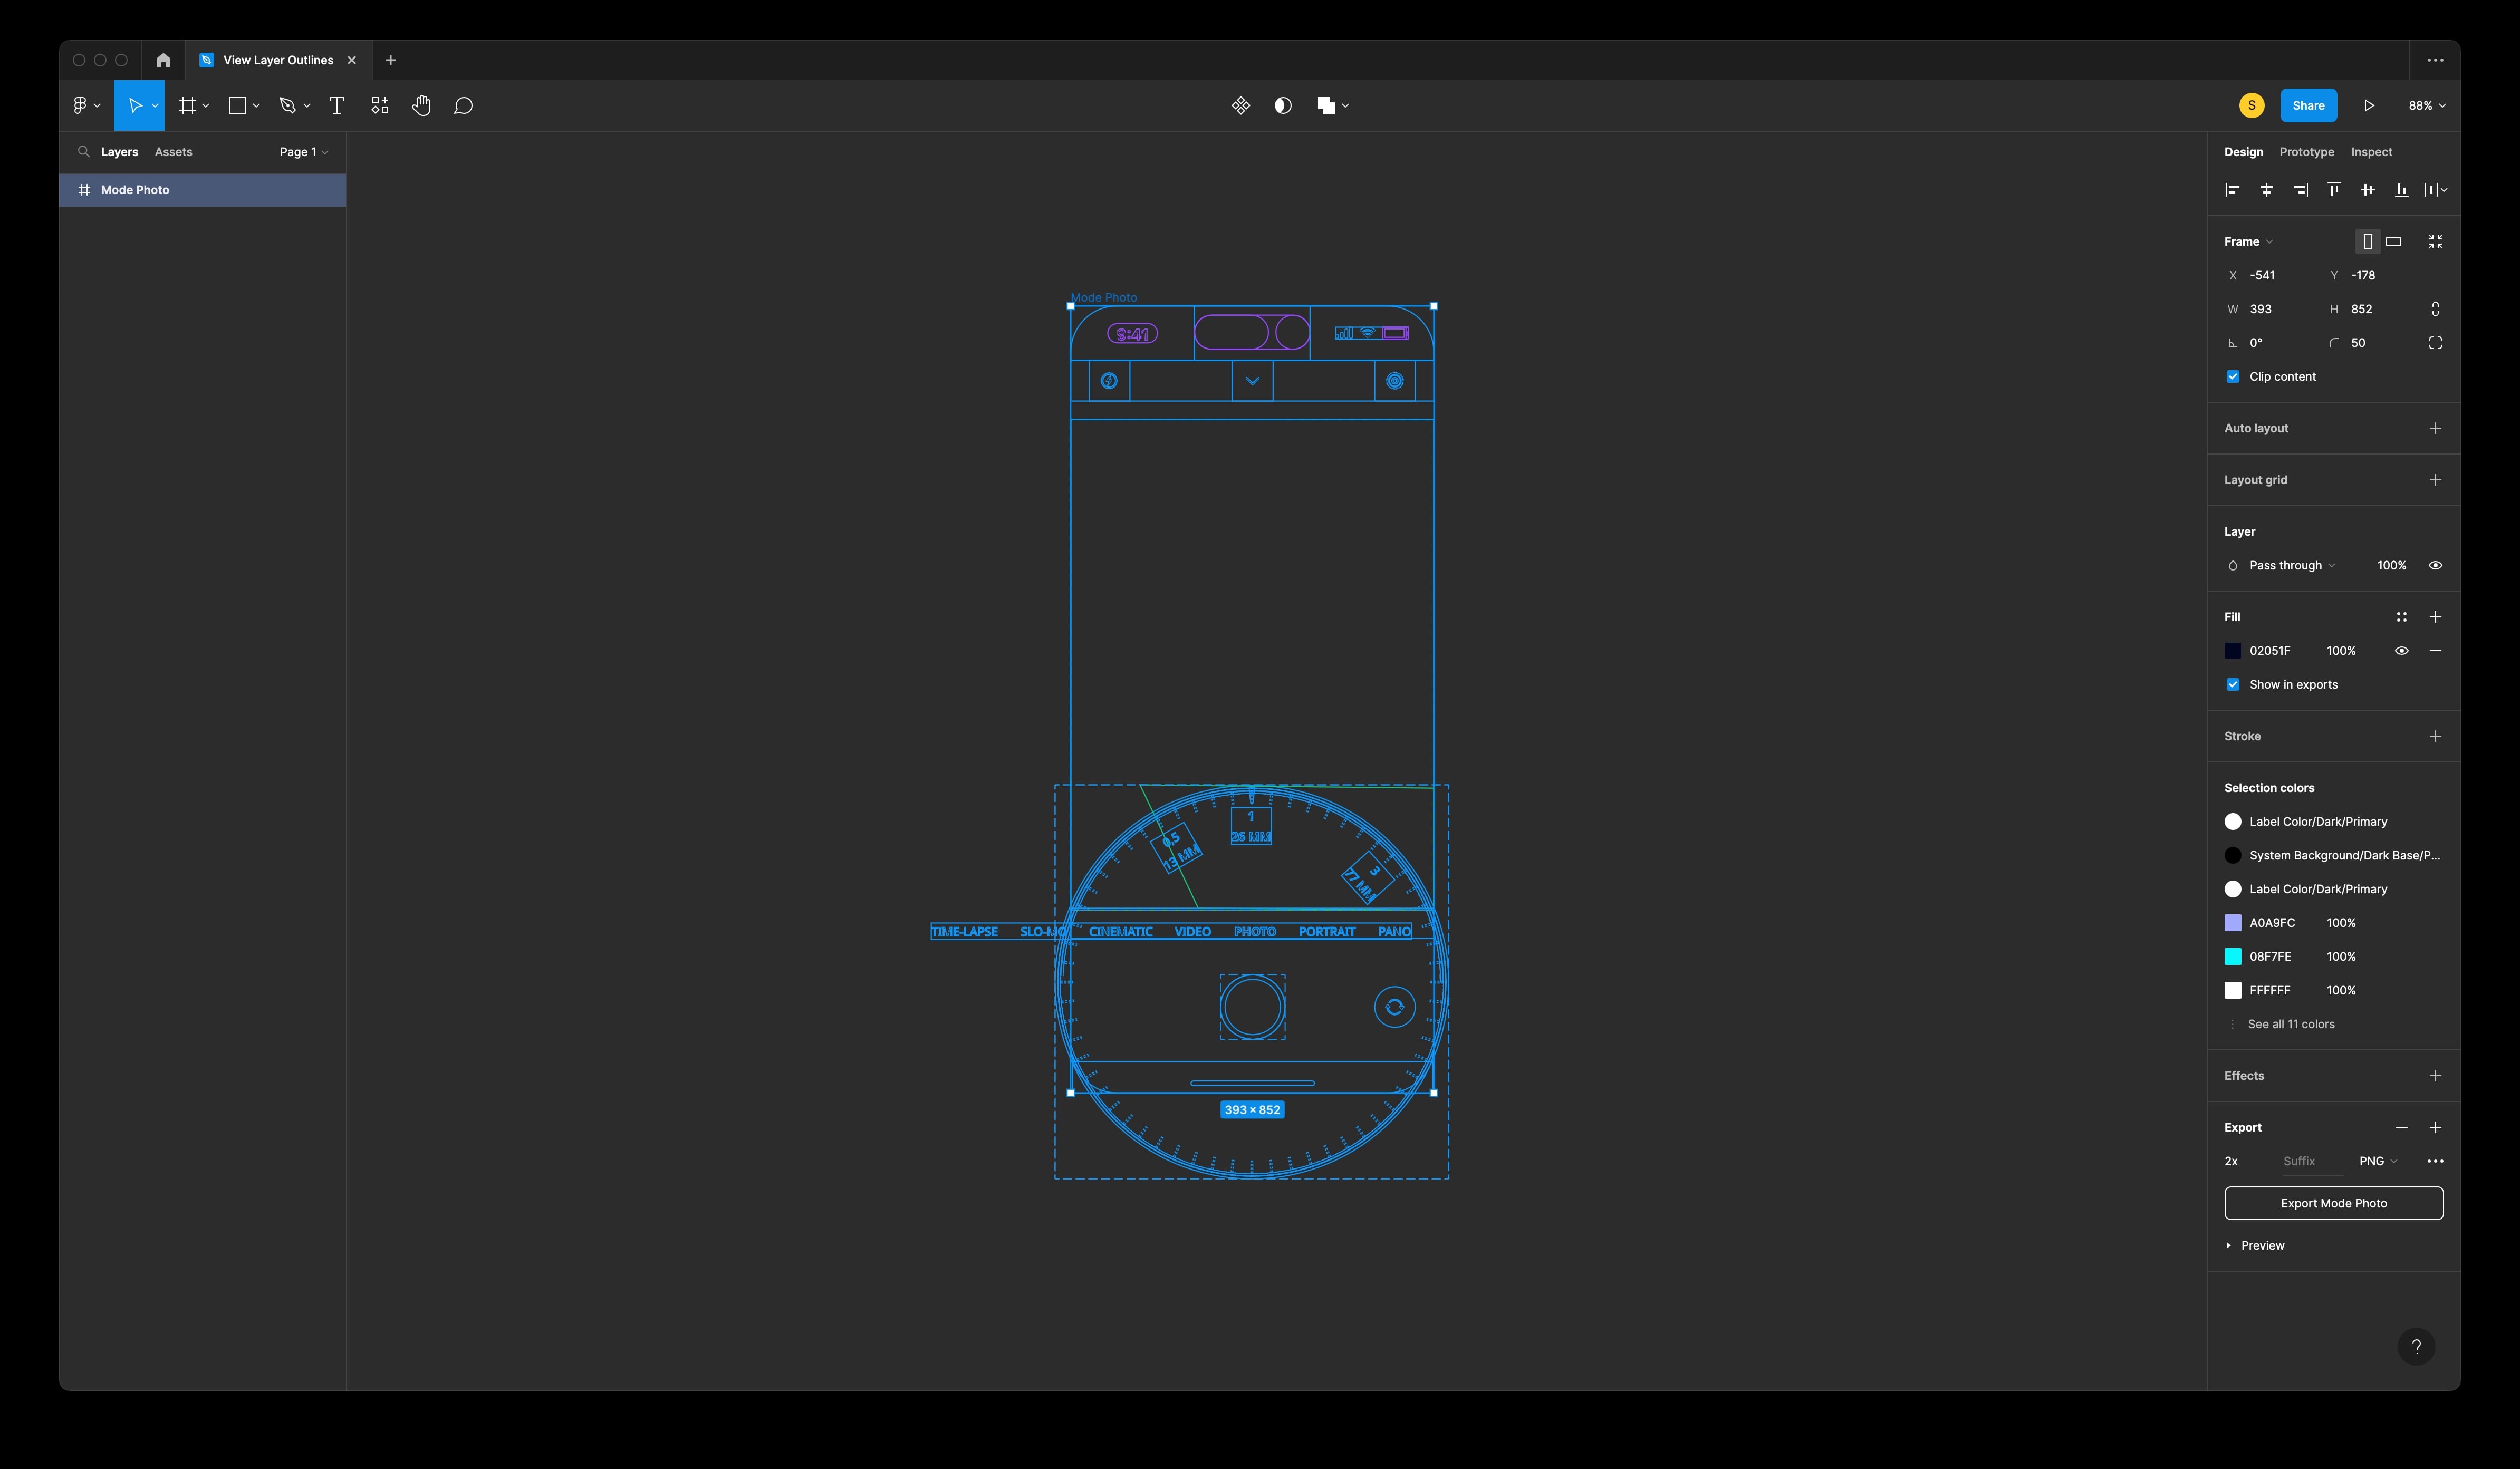Select the Hand tool

click(x=421, y=105)
